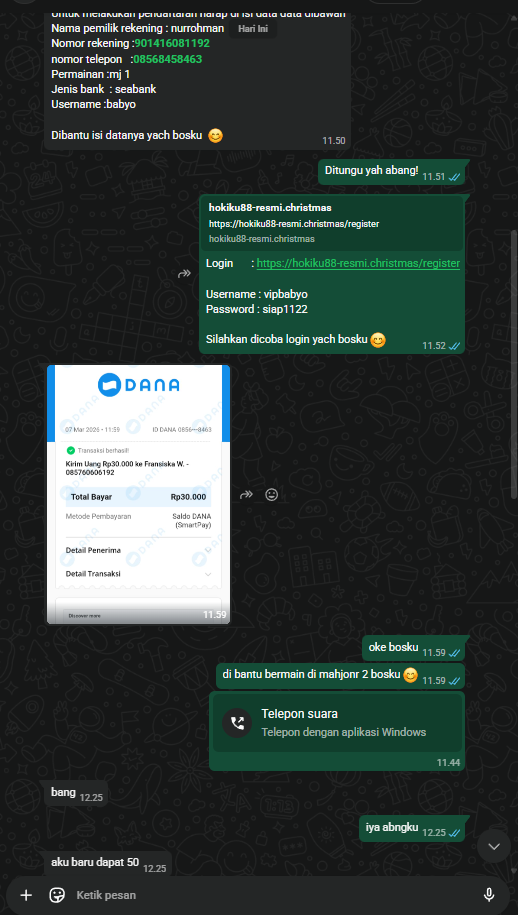Click the chat scrollbar thumb
Viewport: 518px width, 915px height.
click(x=514, y=363)
